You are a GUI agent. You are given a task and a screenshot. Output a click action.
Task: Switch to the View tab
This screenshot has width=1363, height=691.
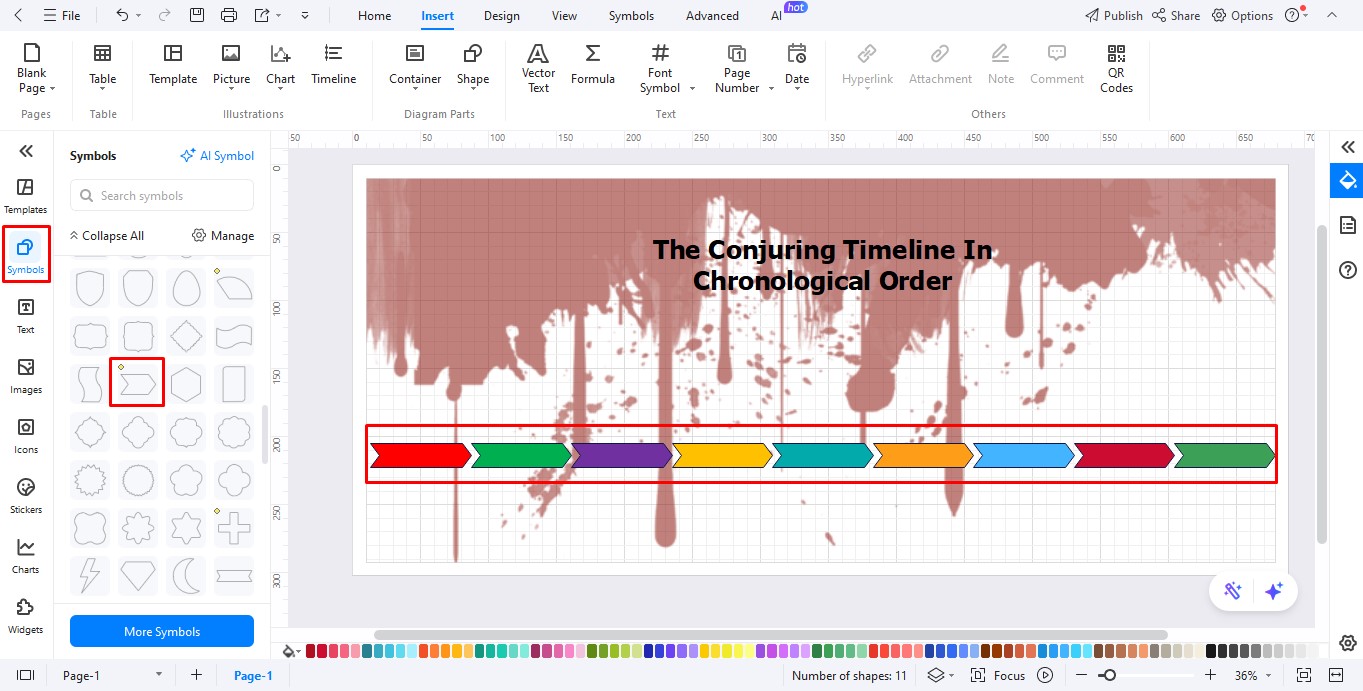tap(564, 16)
